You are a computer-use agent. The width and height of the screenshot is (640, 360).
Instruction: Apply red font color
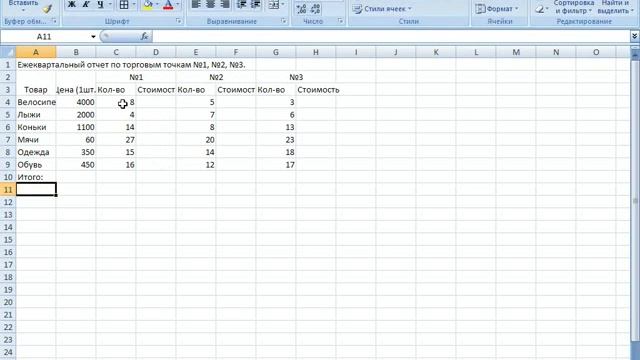coord(168,5)
